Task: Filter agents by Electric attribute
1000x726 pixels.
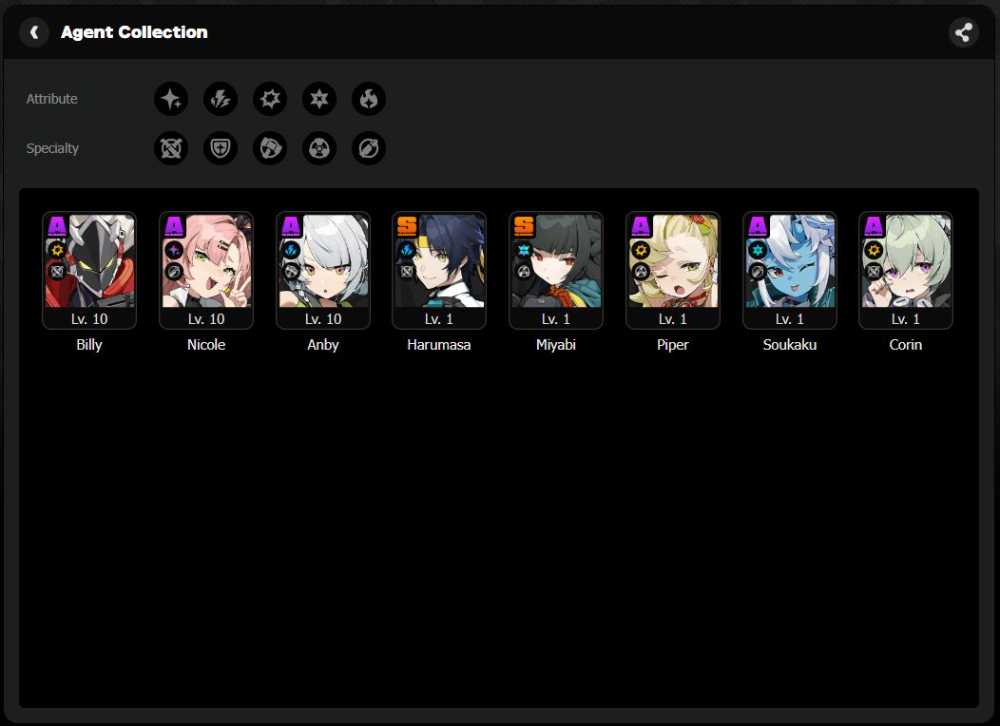Action: (x=220, y=99)
